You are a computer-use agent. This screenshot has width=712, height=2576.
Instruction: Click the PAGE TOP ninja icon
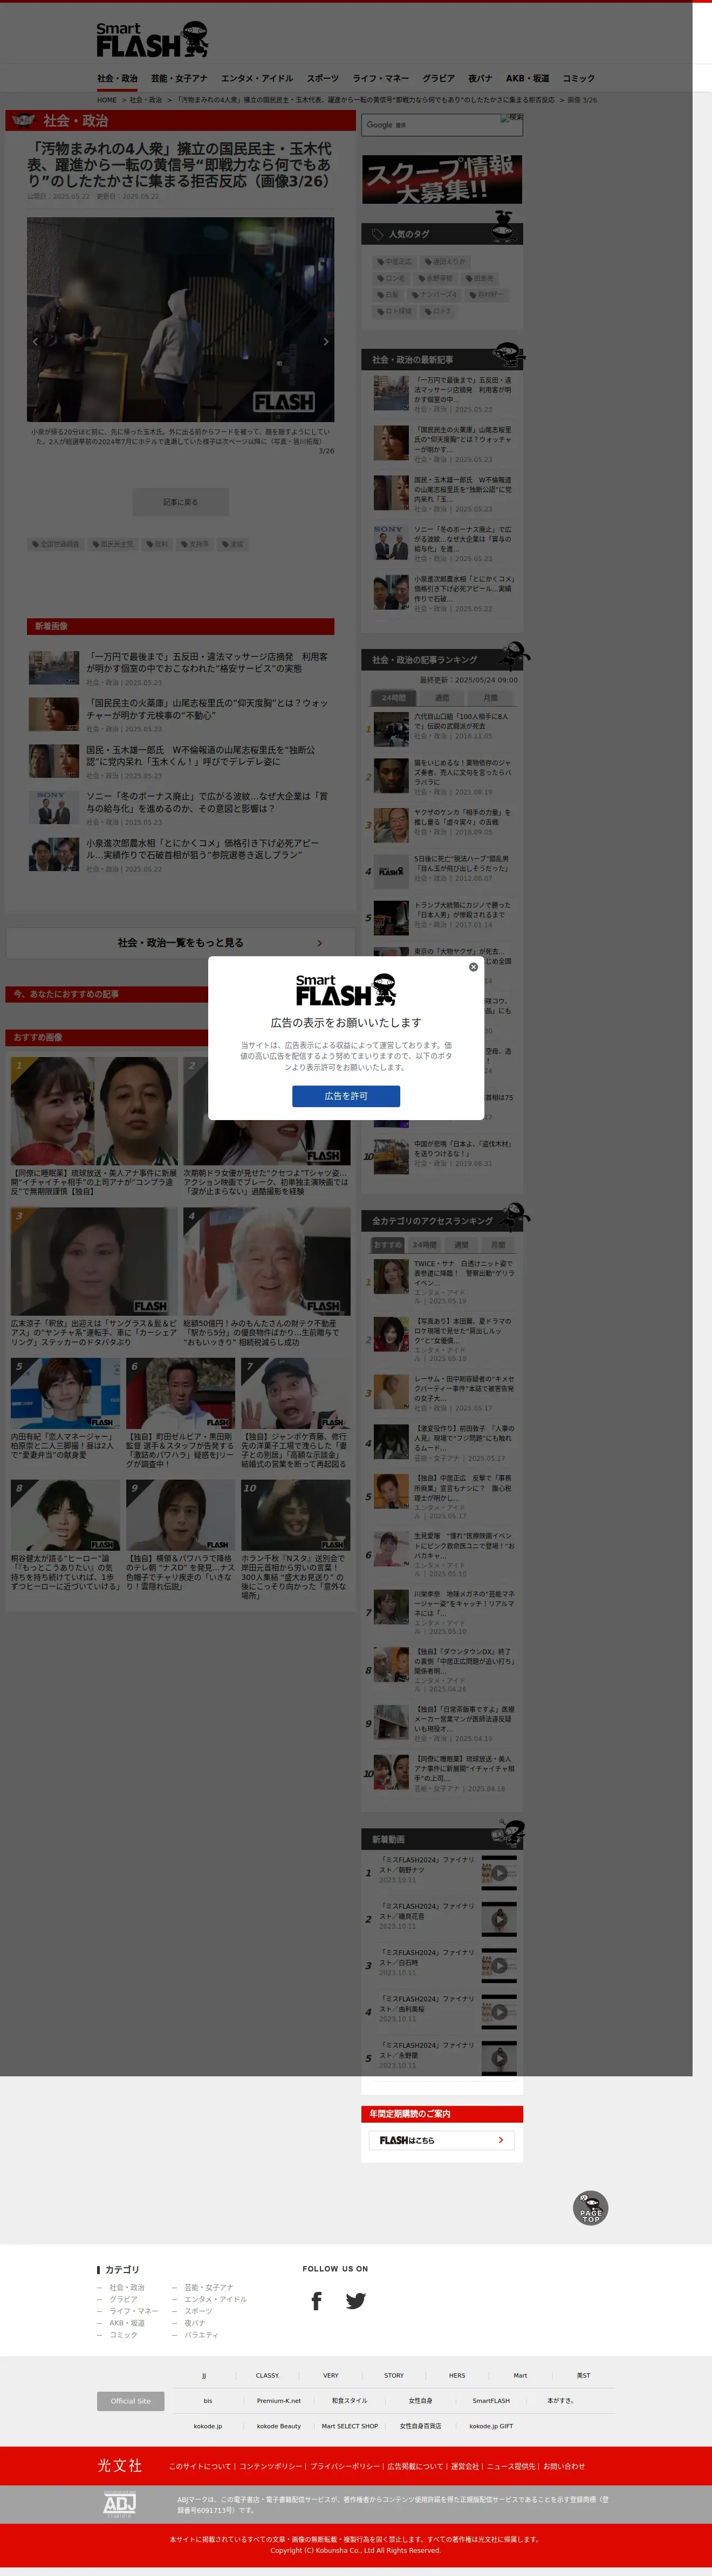pyautogui.click(x=590, y=2208)
